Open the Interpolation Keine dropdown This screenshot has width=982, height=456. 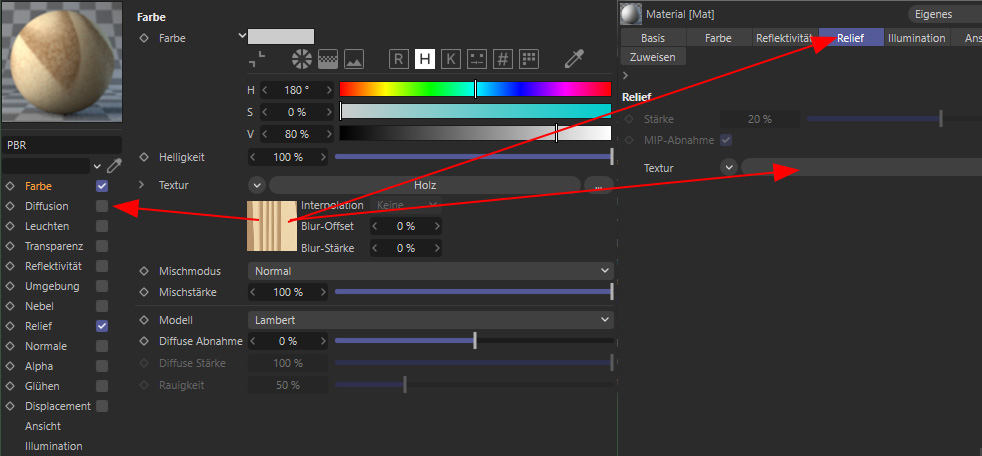(406, 205)
